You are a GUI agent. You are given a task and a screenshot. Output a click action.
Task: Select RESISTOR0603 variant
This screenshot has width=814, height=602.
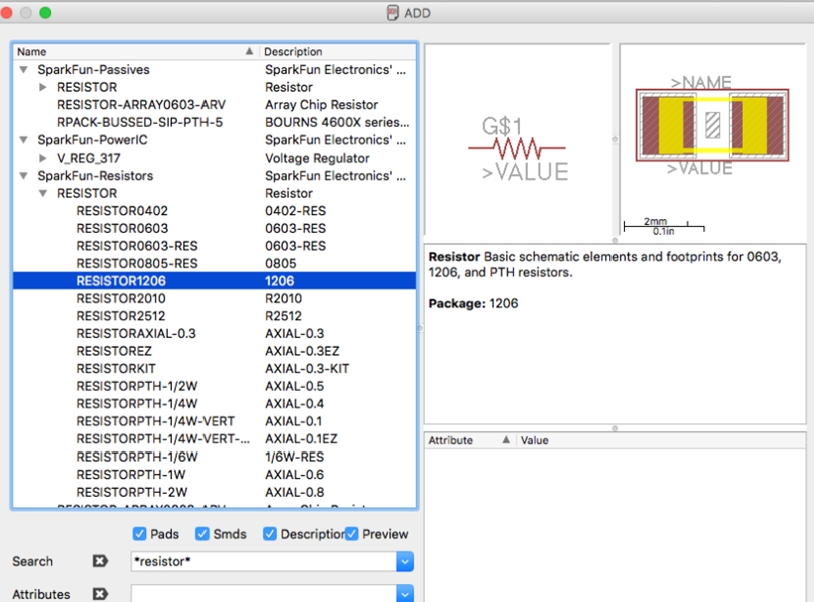click(214, 228)
